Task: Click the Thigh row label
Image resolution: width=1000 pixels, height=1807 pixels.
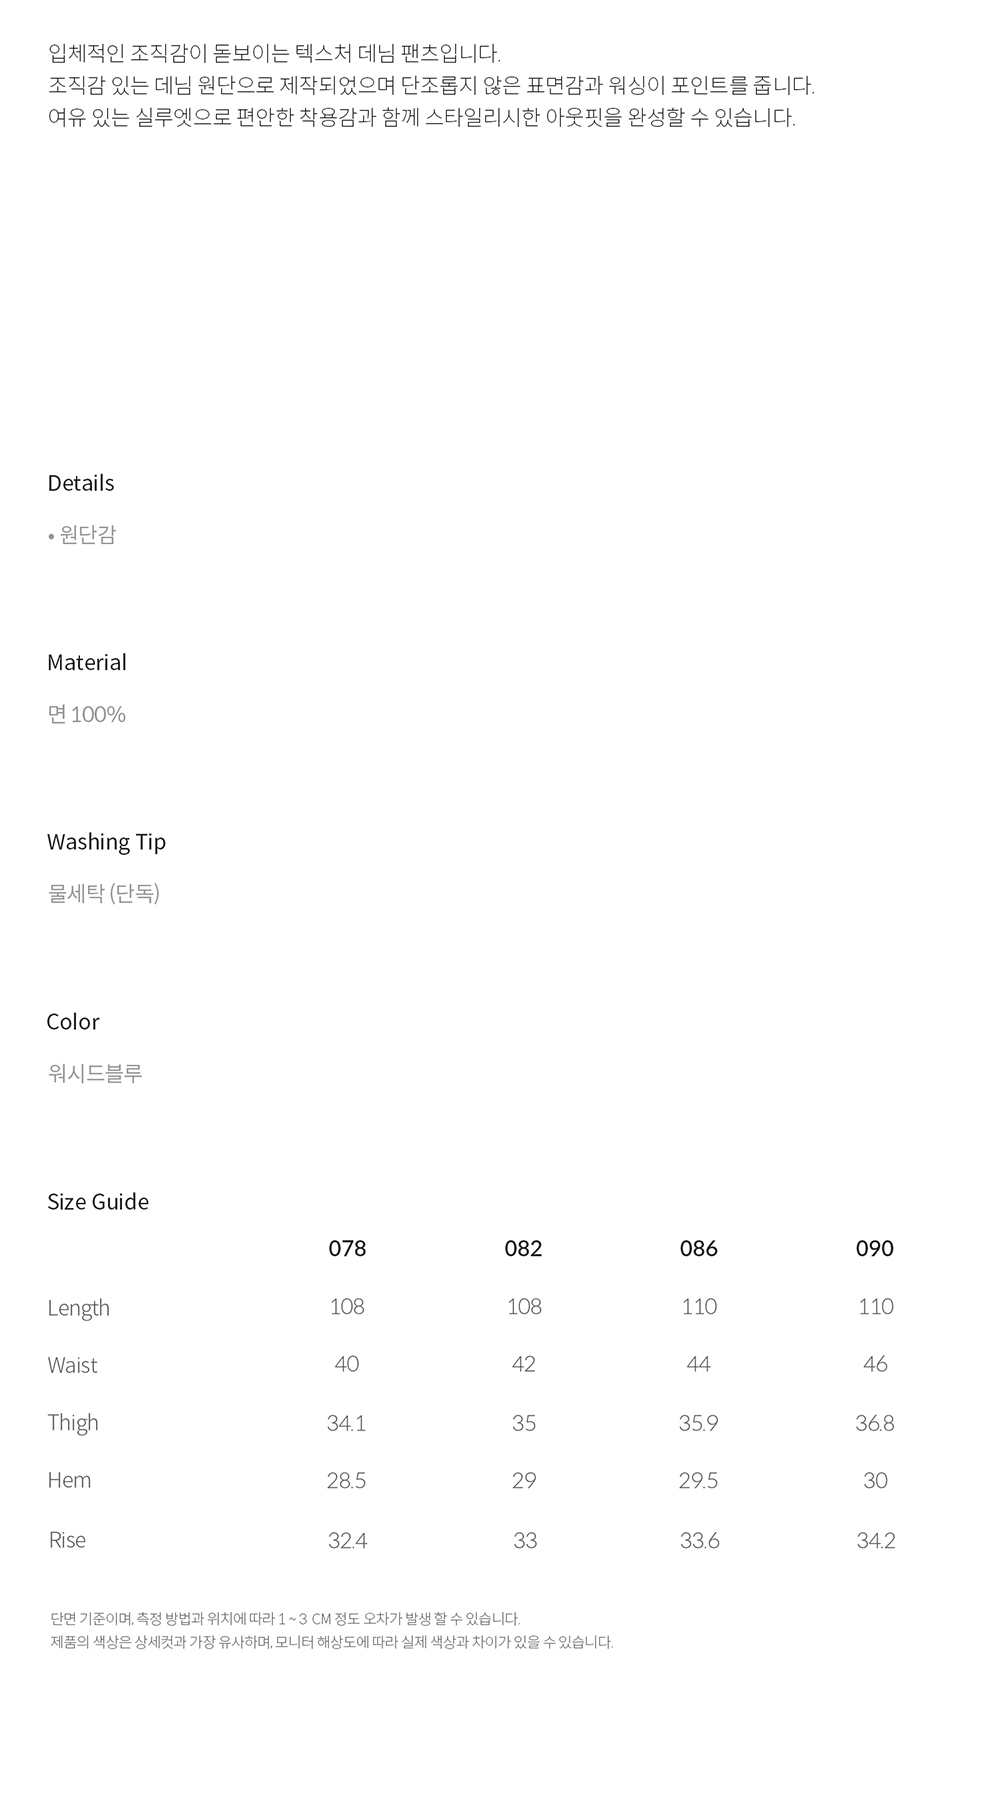Action: pos(73,1422)
